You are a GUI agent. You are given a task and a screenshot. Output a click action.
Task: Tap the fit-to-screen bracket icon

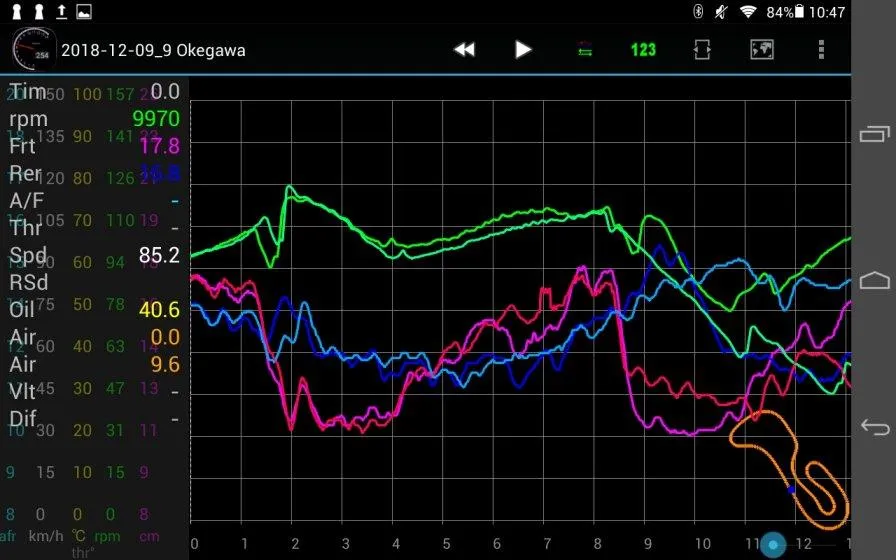point(702,49)
